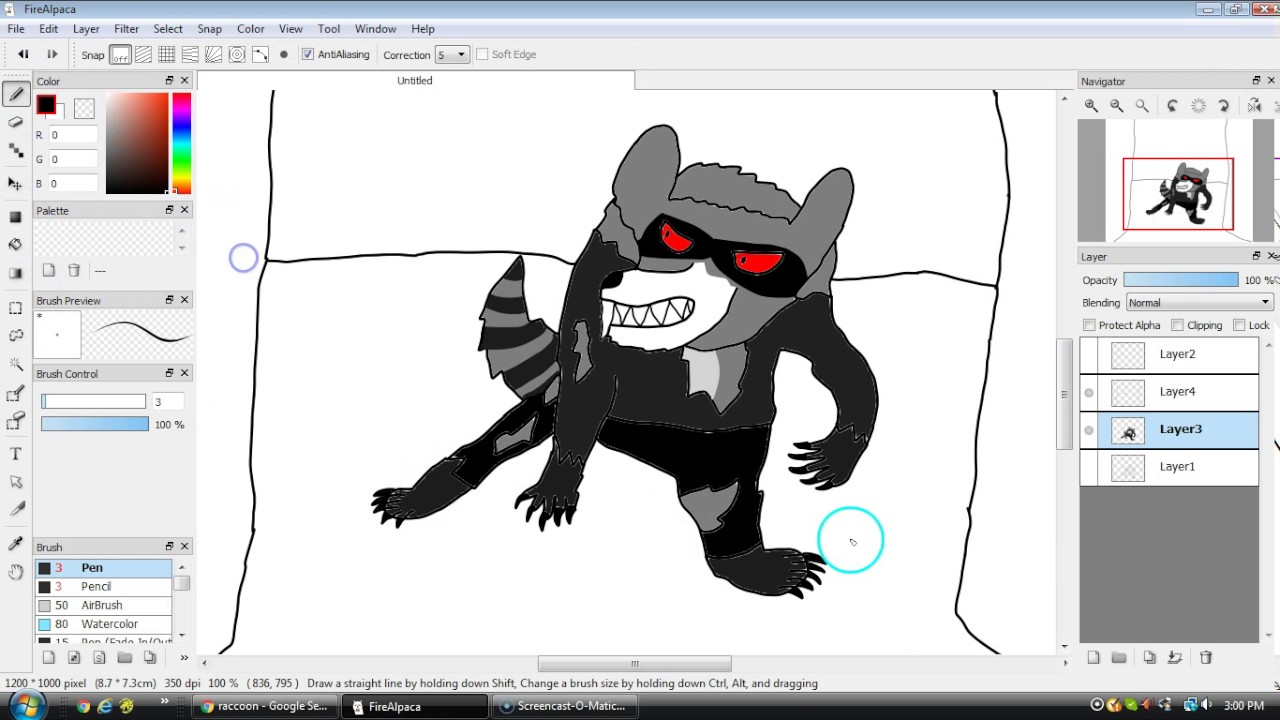This screenshot has height=720, width=1280.
Task: Select Layer1 in the layer list
Action: tap(1169, 467)
